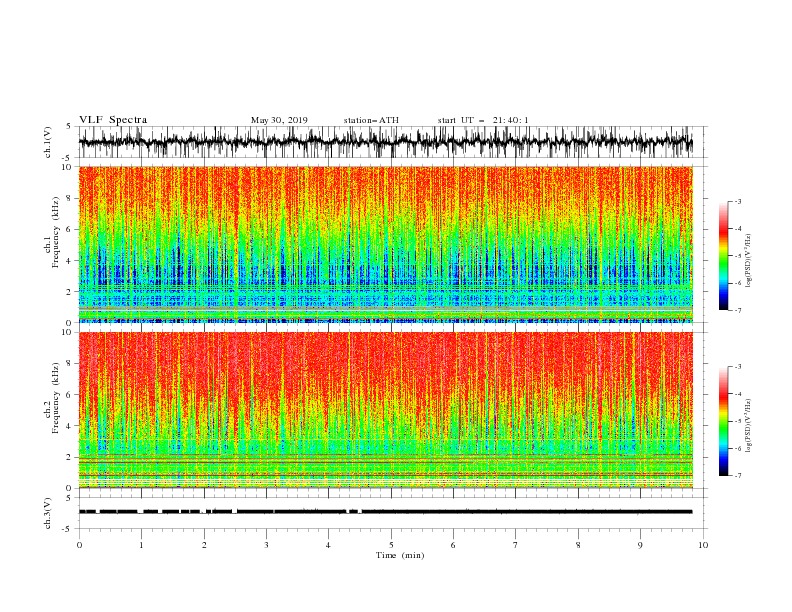Click the "-3" label atop ch.1 color bar
The width and height of the screenshot is (792, 612).
click(737, 201)
